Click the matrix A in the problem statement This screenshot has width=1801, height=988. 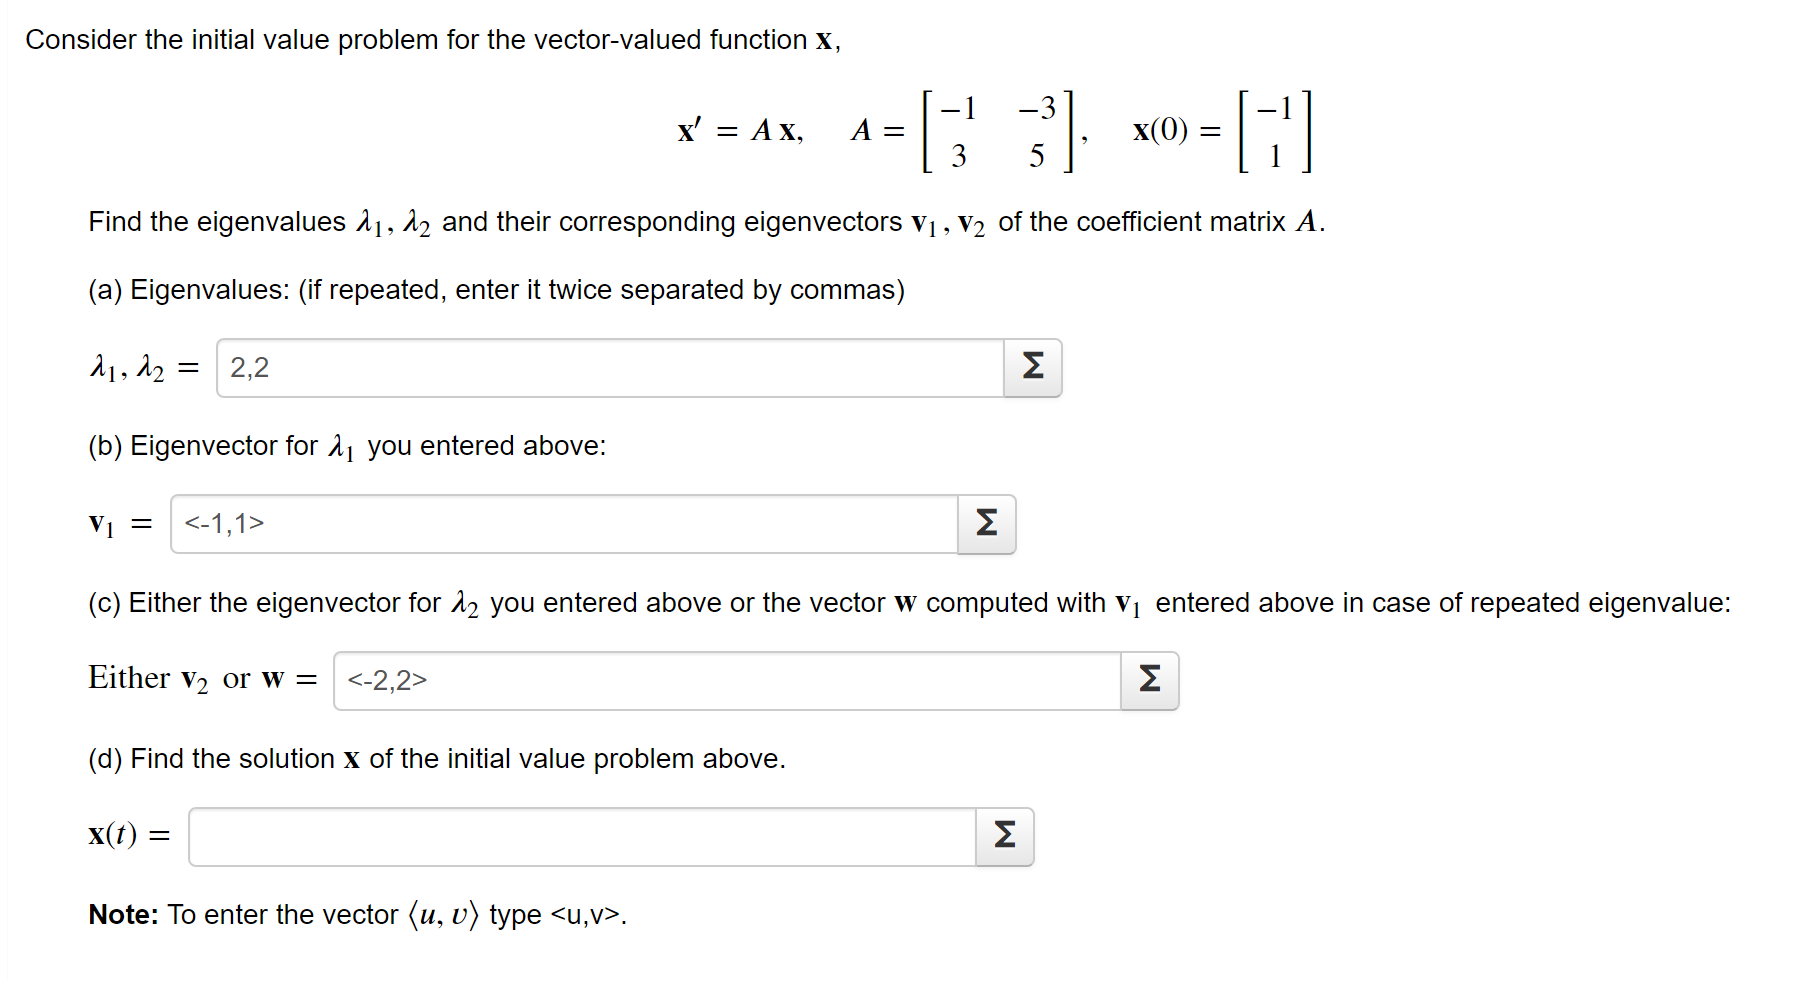[995, 130]
